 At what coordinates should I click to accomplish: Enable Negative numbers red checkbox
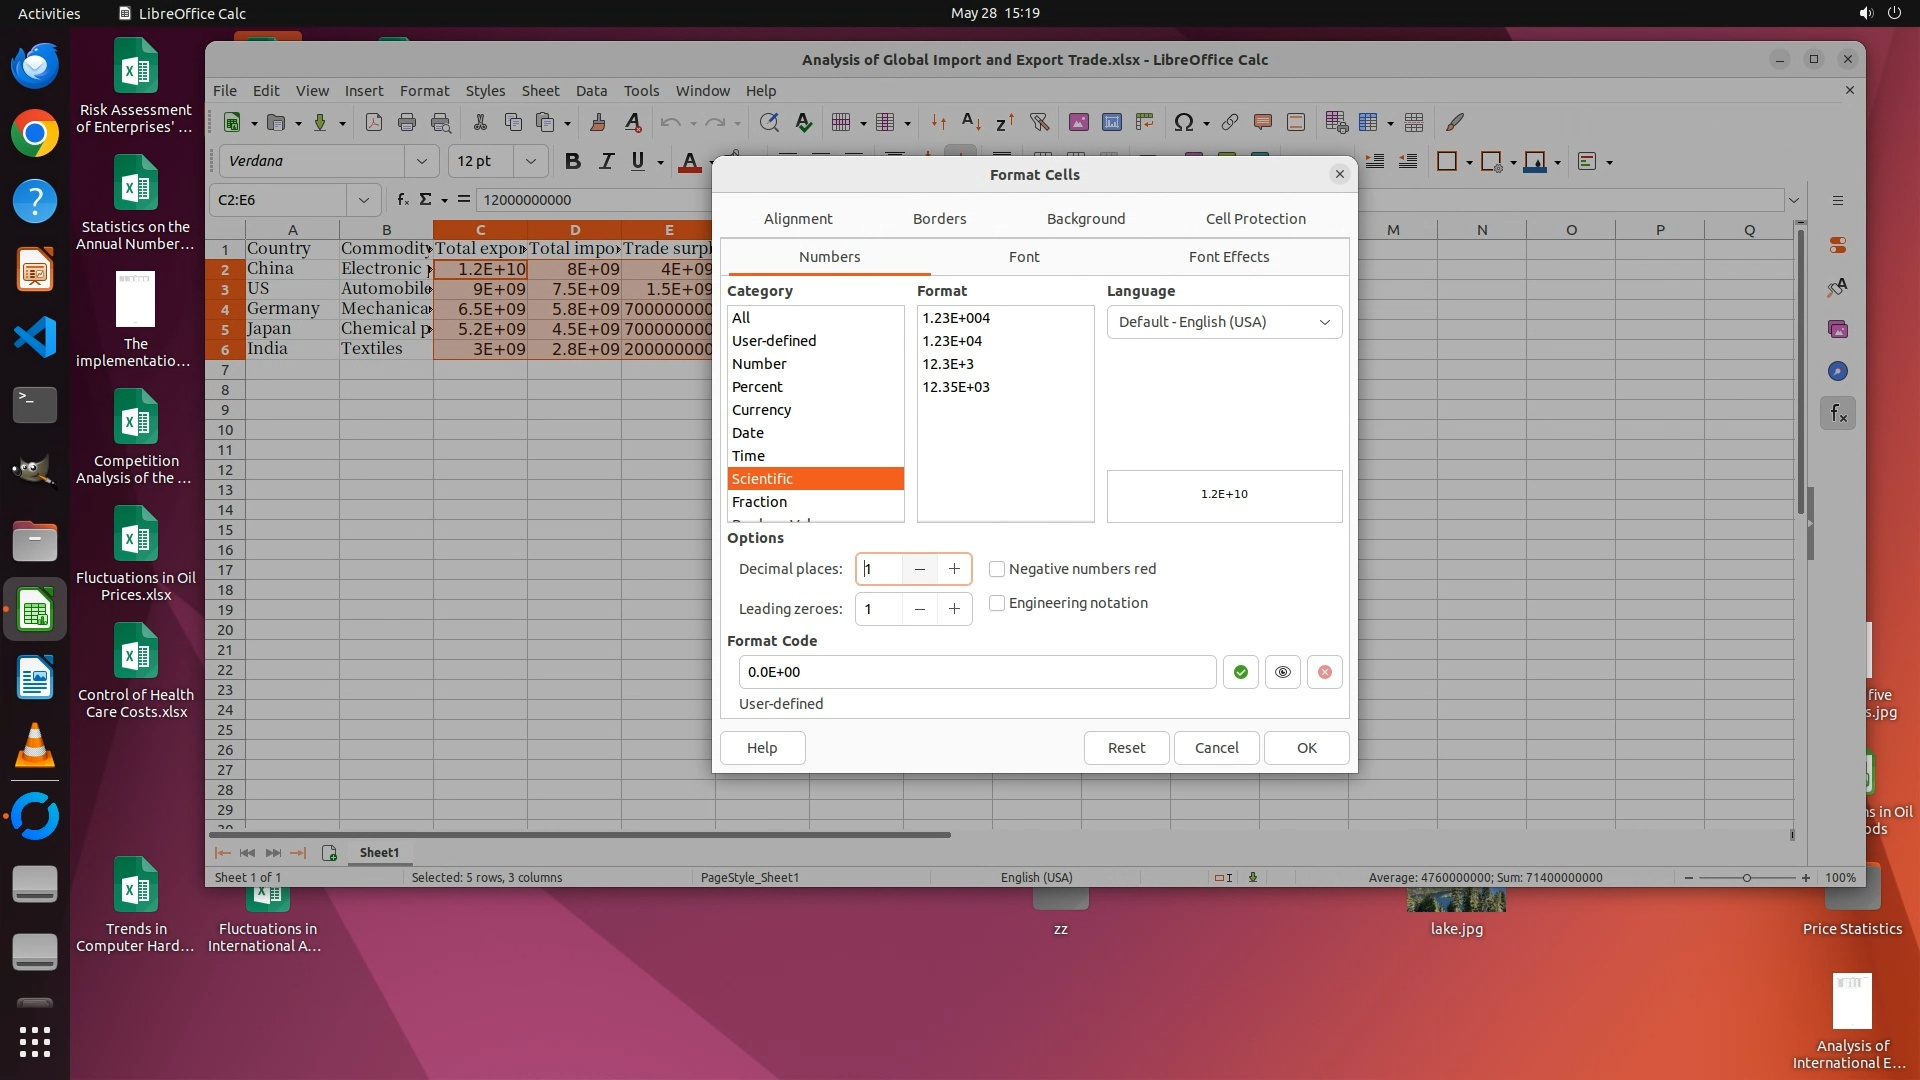coord(997,569)
